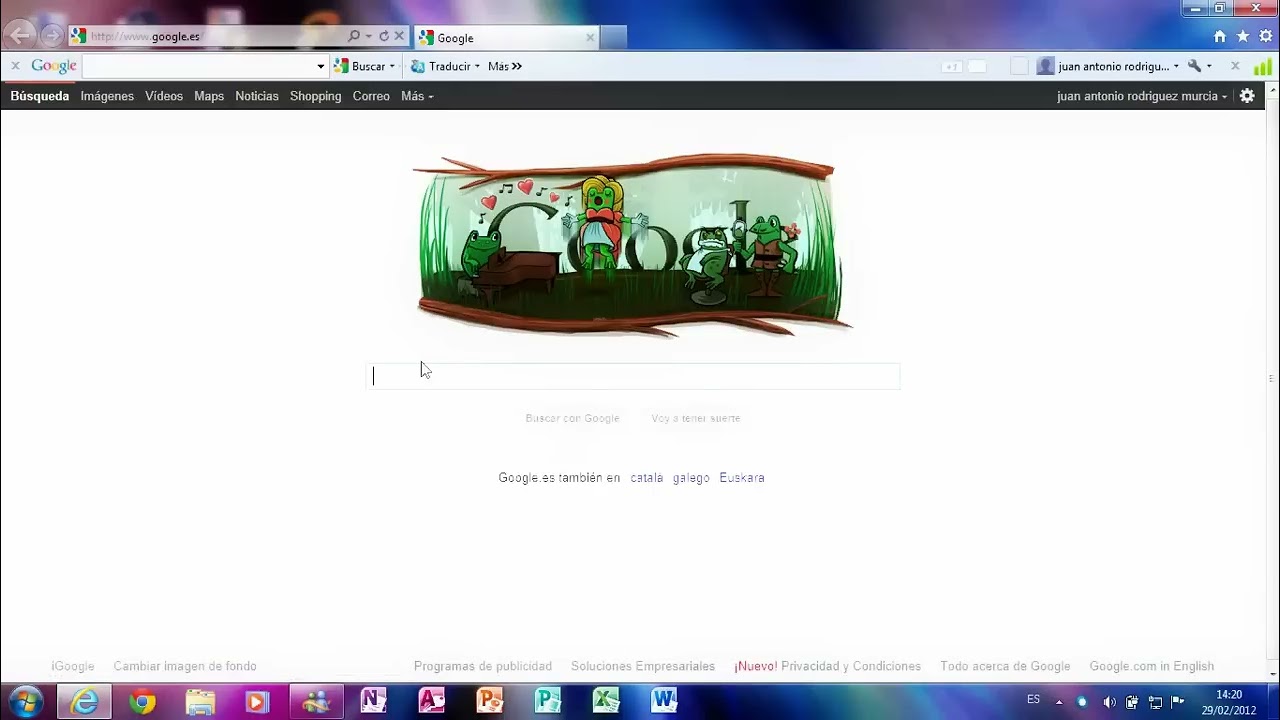The image size is (1280, 720).
Task: Click the toolbar profile picture avatar
Action: [x=1045, y=66]
